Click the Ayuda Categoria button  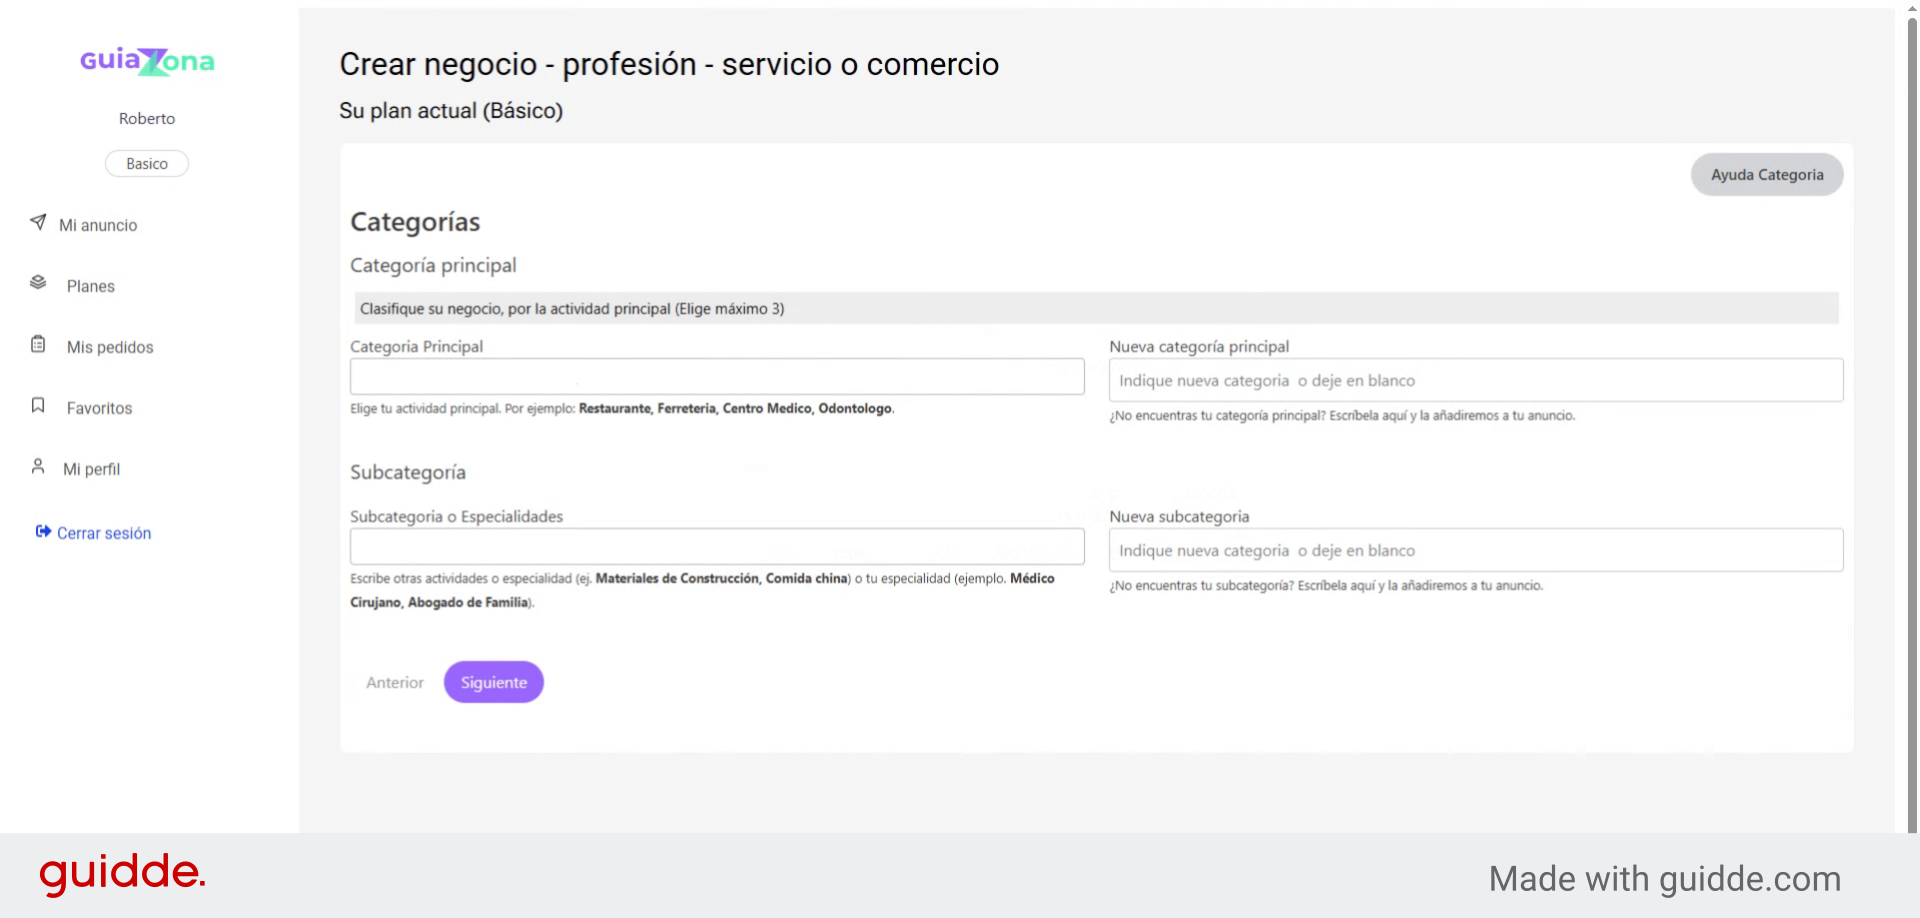[1767, 174]
